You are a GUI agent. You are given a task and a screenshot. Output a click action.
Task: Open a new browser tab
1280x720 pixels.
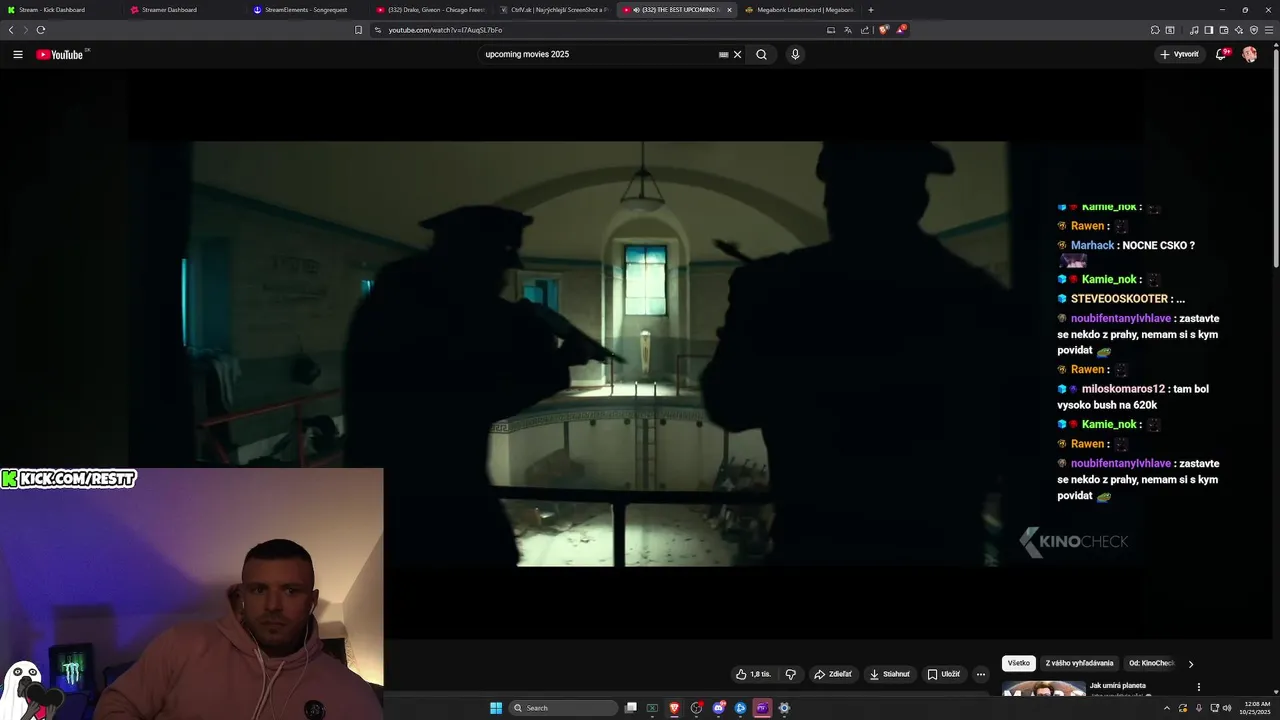click(x=871, y=10)
